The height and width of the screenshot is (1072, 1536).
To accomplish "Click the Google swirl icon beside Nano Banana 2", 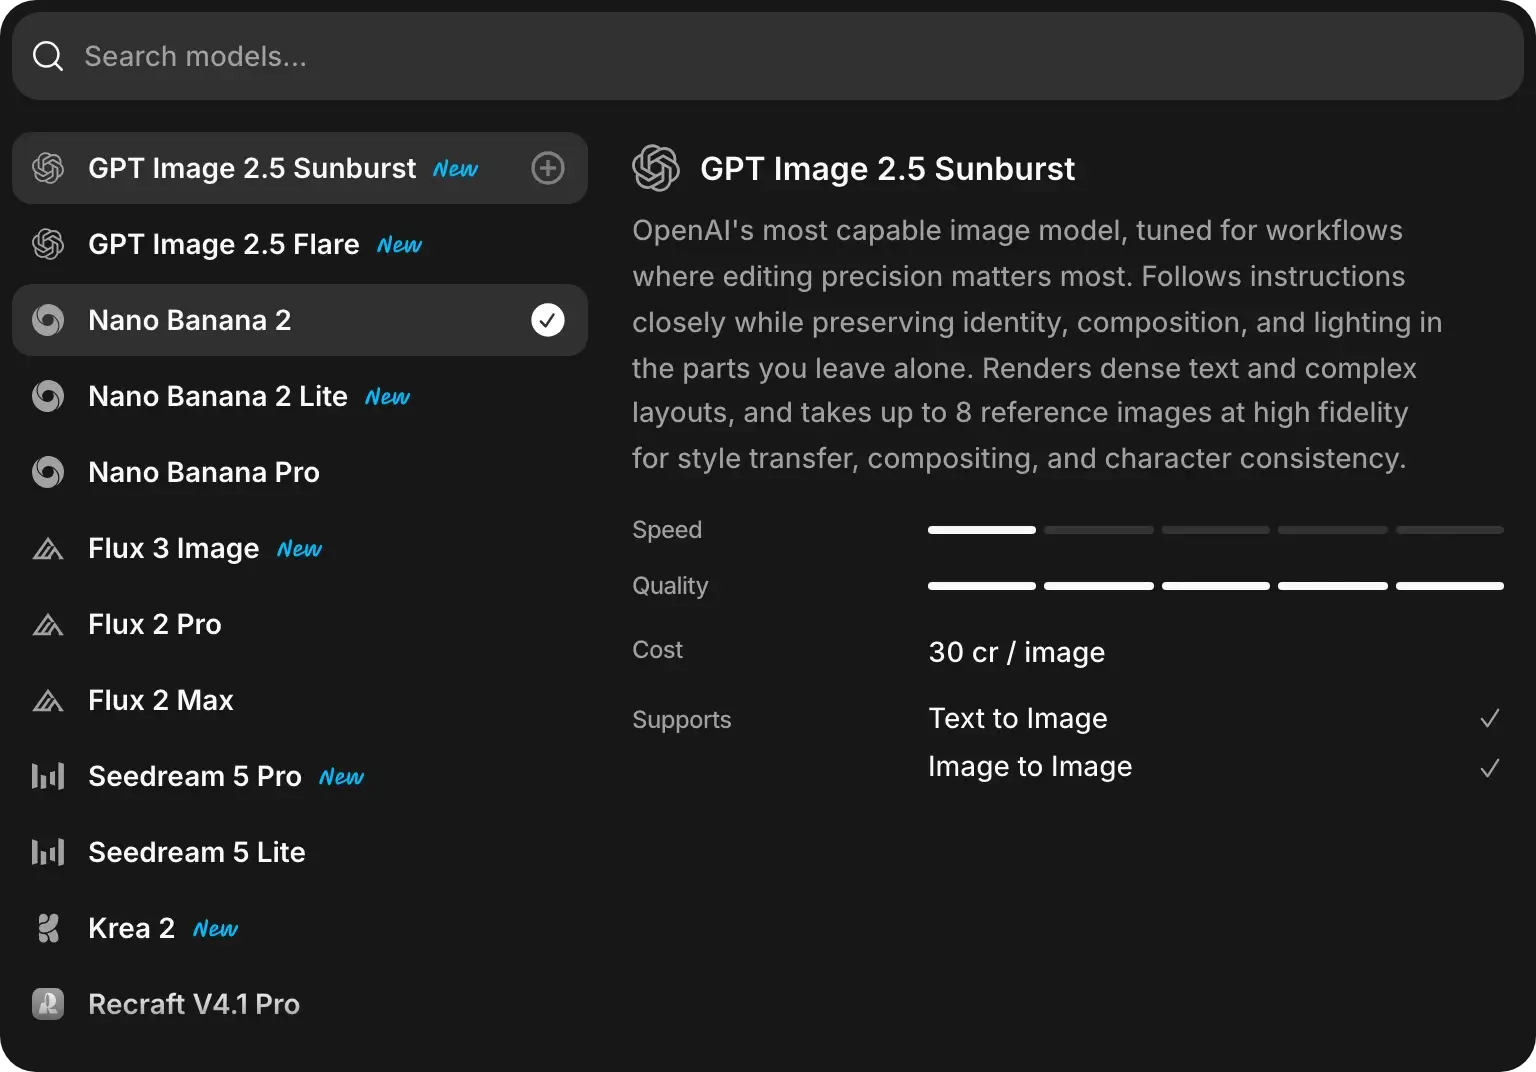I will click(x=48, y=320).
